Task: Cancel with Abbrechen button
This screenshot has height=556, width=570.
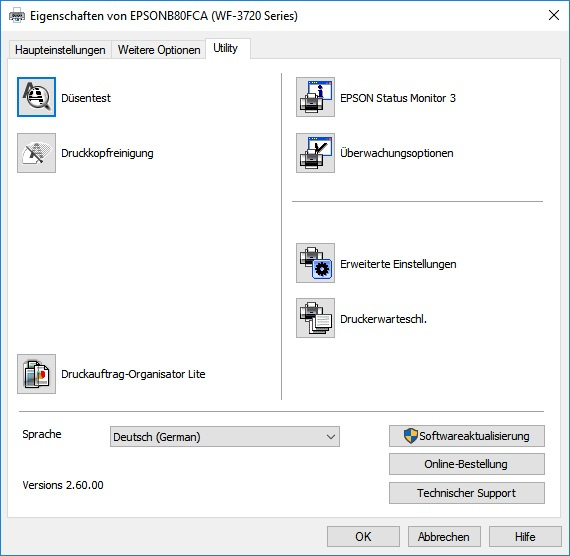Action: pyautogui.click(x=444, y=537)
